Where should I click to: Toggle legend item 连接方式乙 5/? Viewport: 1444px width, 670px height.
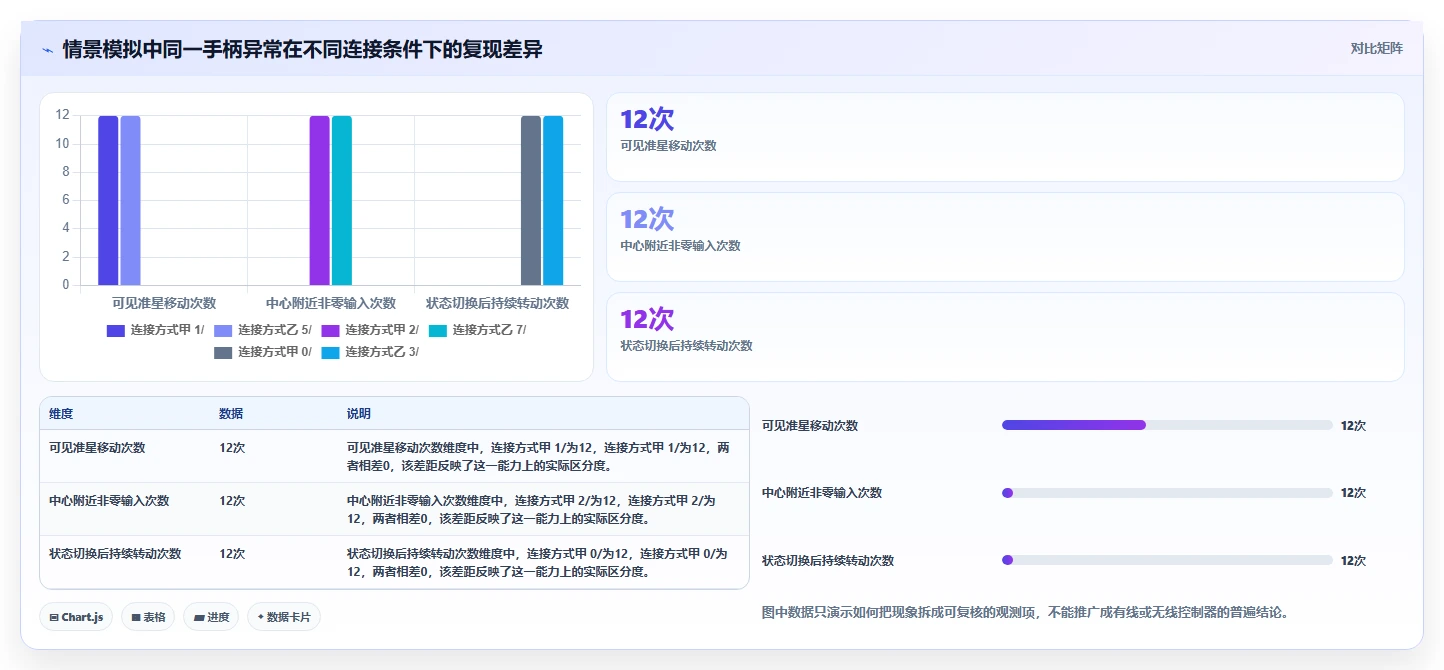tap(263, 330)
